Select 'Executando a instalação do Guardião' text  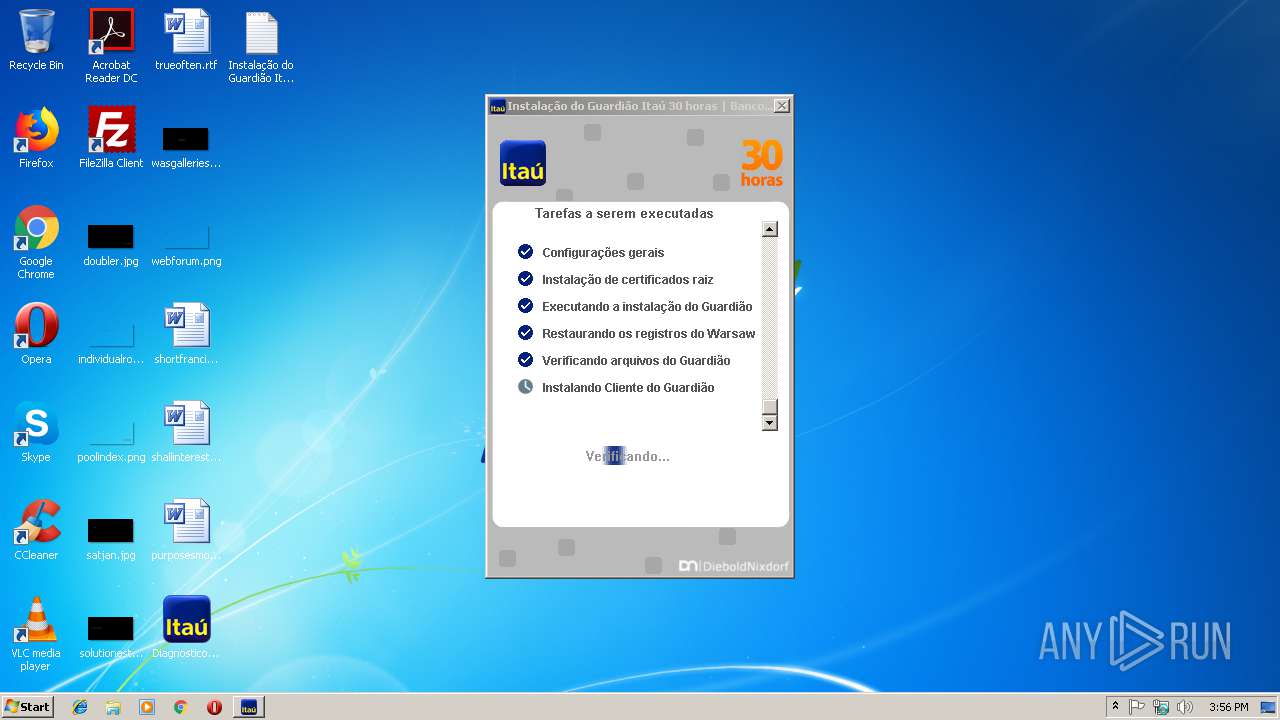(647, 306)
